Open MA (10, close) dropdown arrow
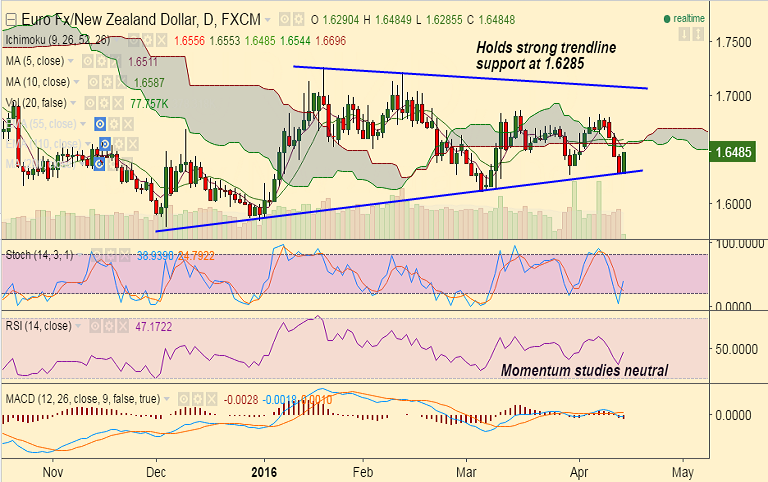The image size is (768, 482). click(x=76, y=82)
